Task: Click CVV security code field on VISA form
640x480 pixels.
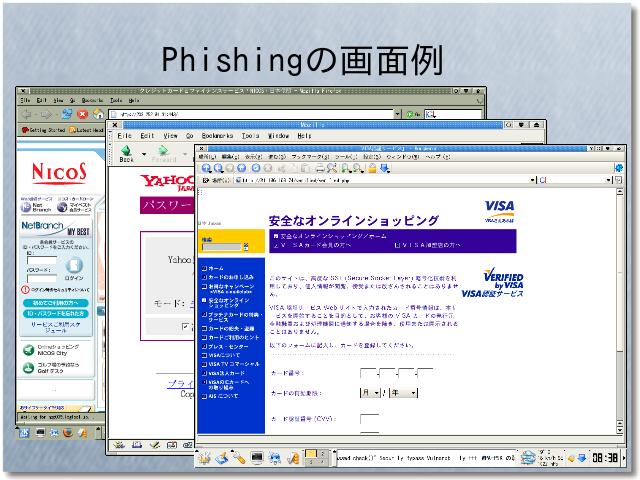Action: tap(370, 419)
